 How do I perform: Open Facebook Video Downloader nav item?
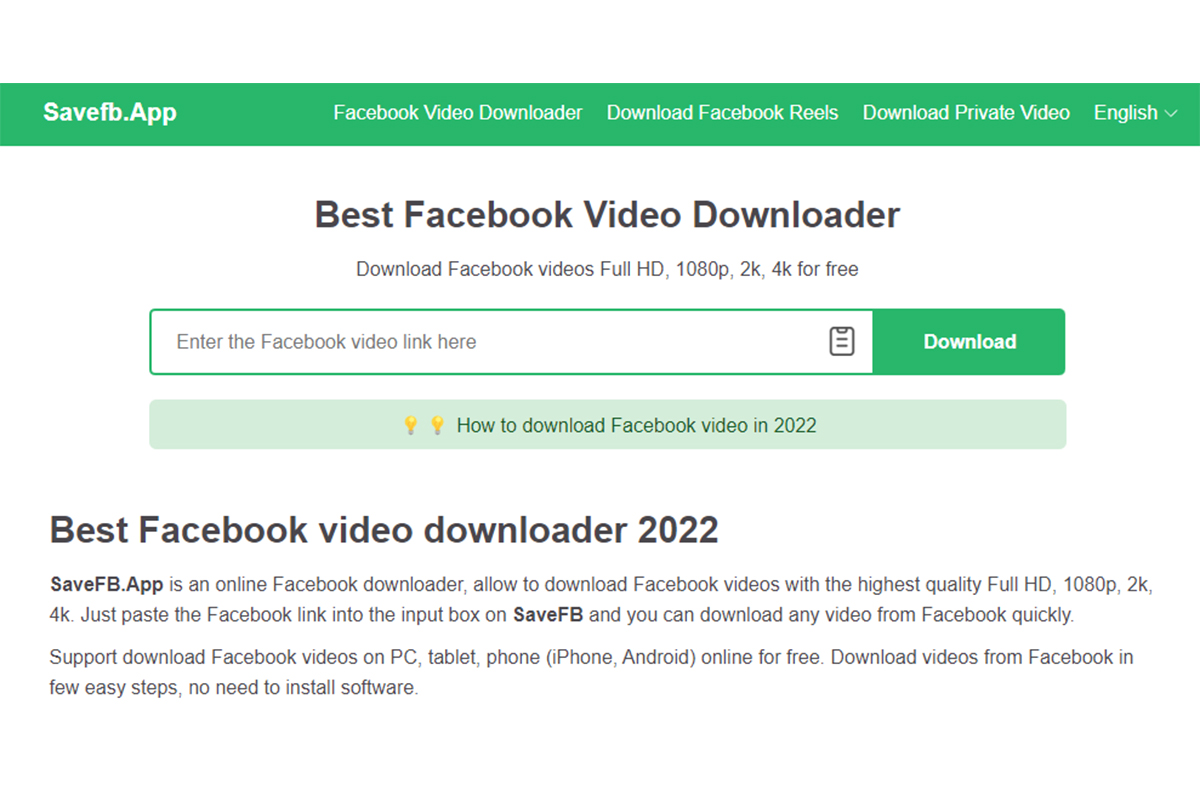458,113
